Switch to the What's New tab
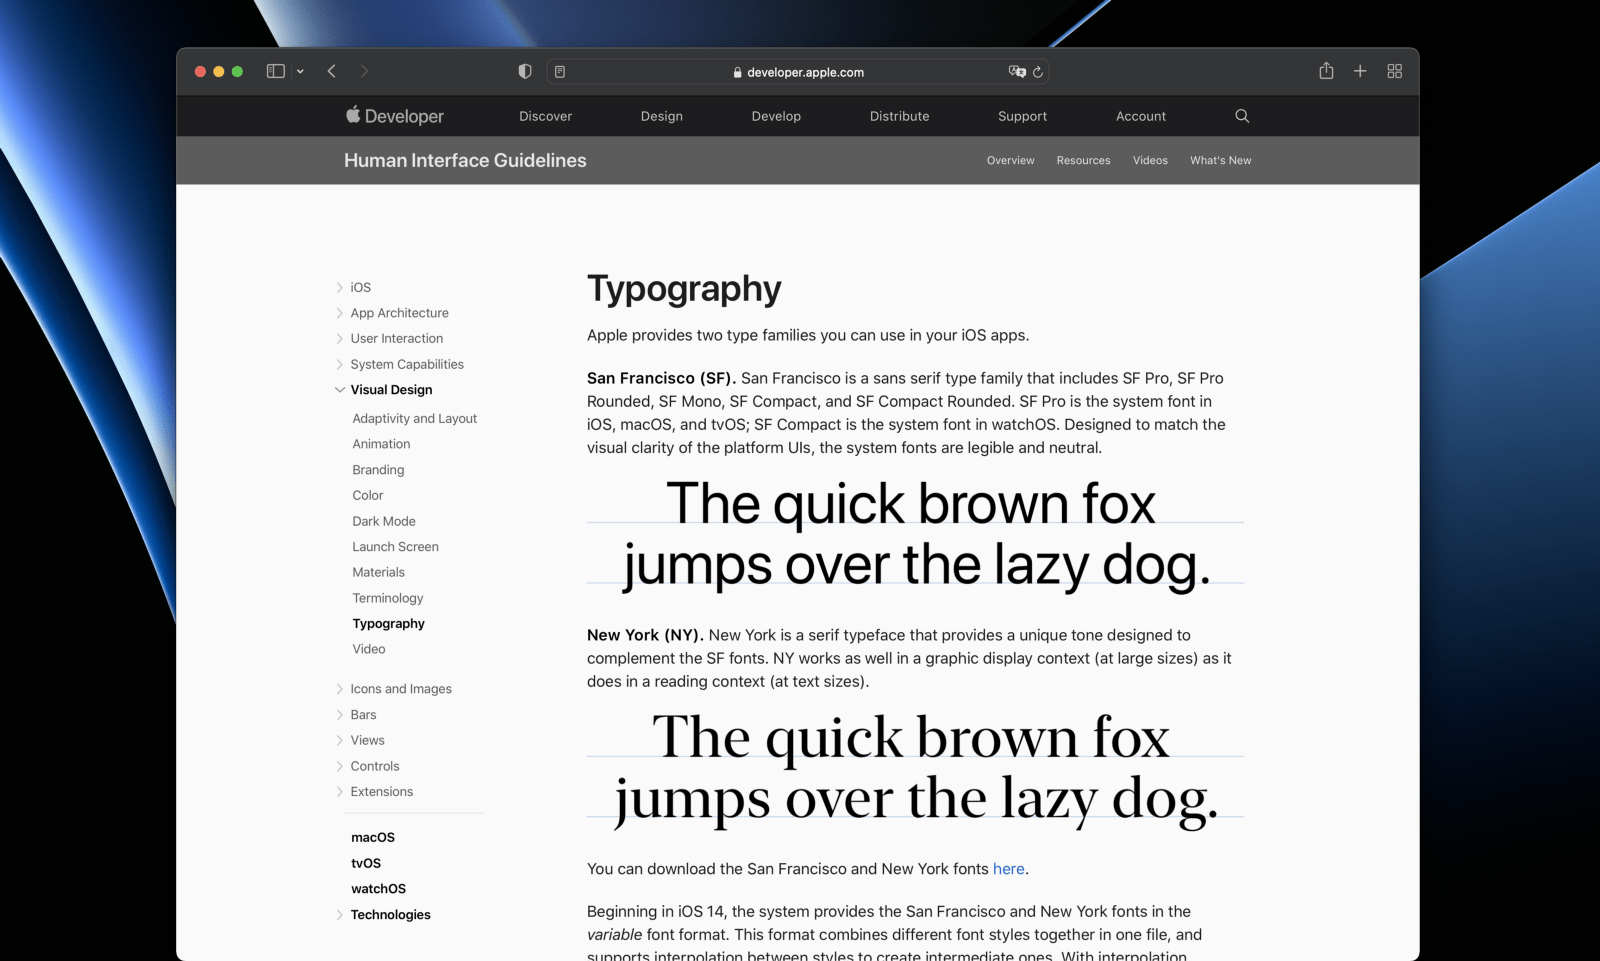 (1221, 160)
